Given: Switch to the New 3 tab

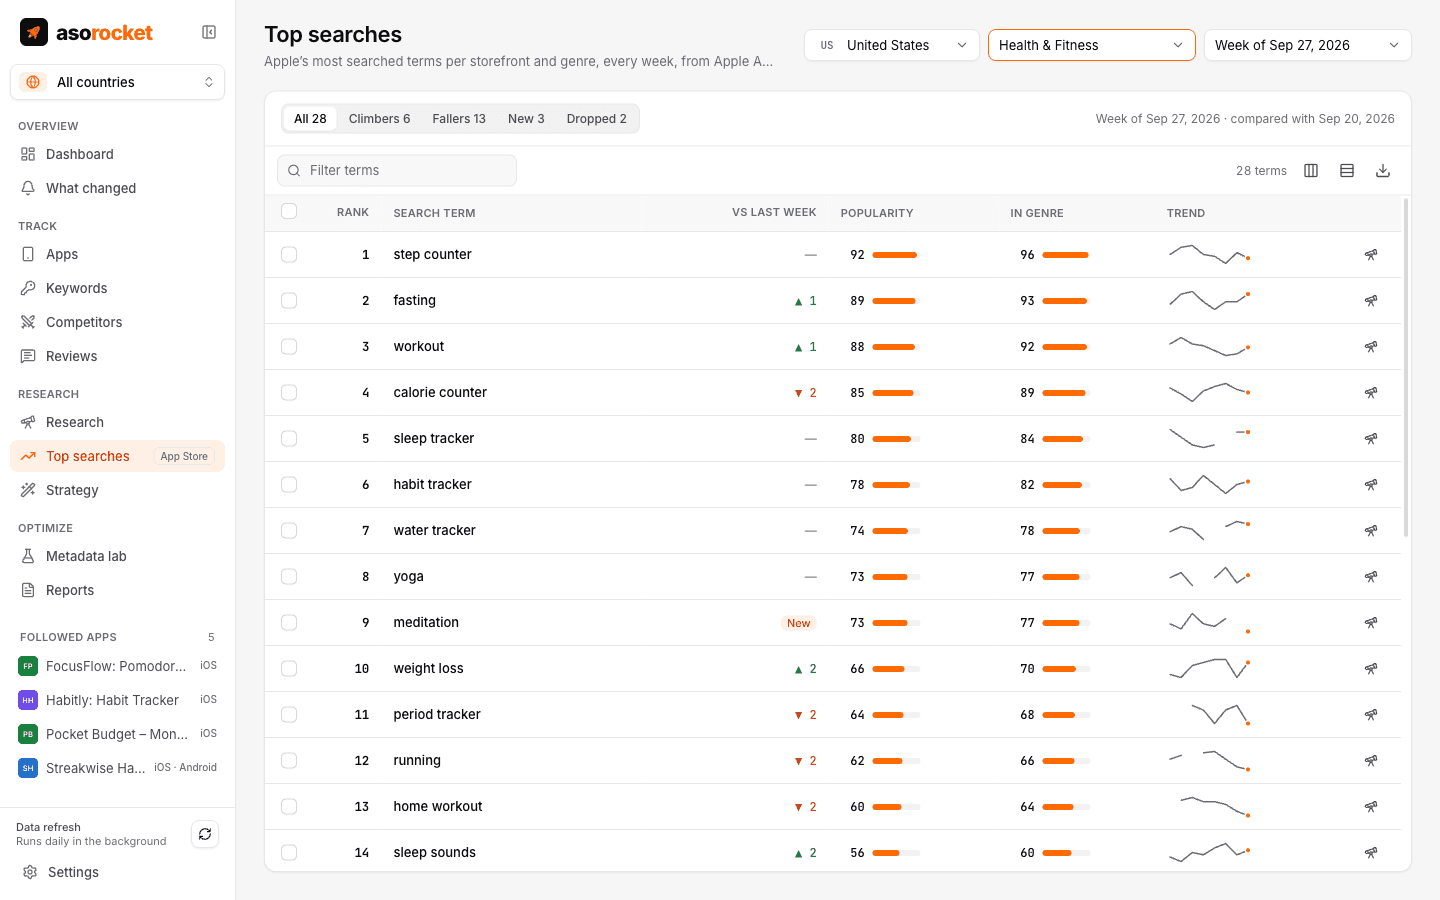Looking at the screenshot, I should (x=526, y=119).
